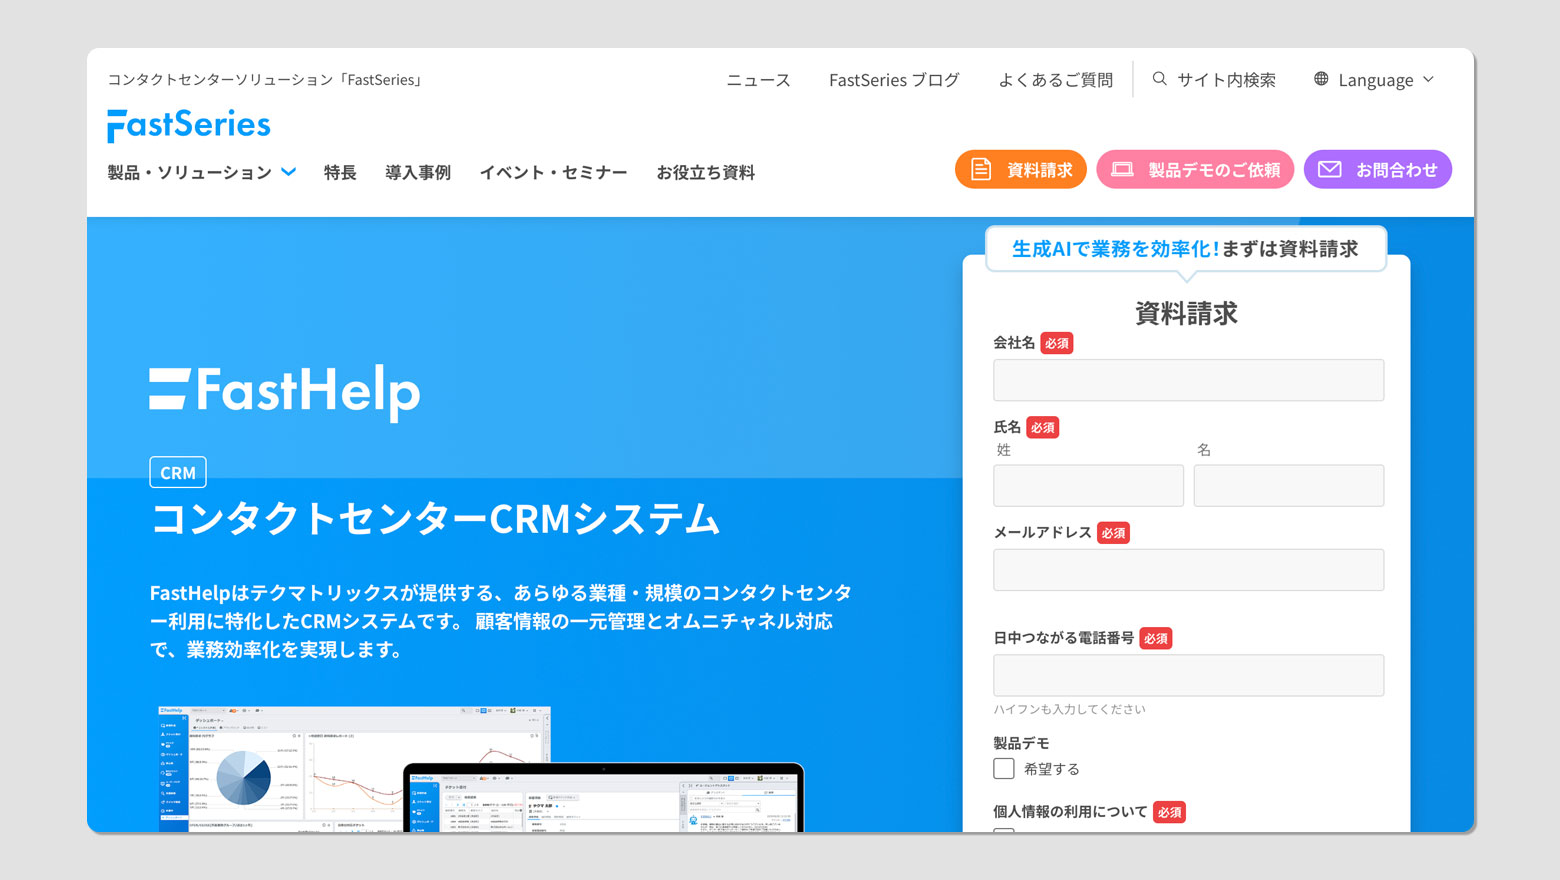Click the FastSeries logo in header
This screenshot has height=880, width=1560.
tap(189, 125)
